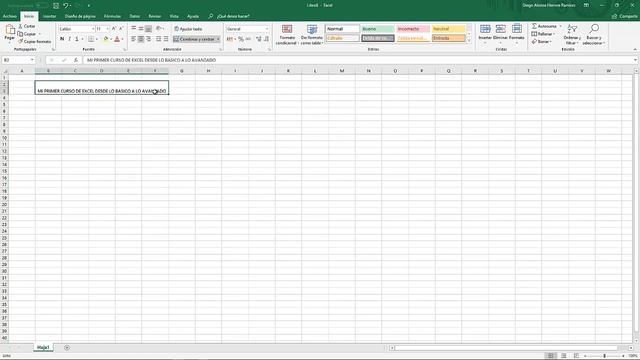Click the Copiar button
Image resolution: width=640 pixels, height=360 pixels.
[27, 34]
